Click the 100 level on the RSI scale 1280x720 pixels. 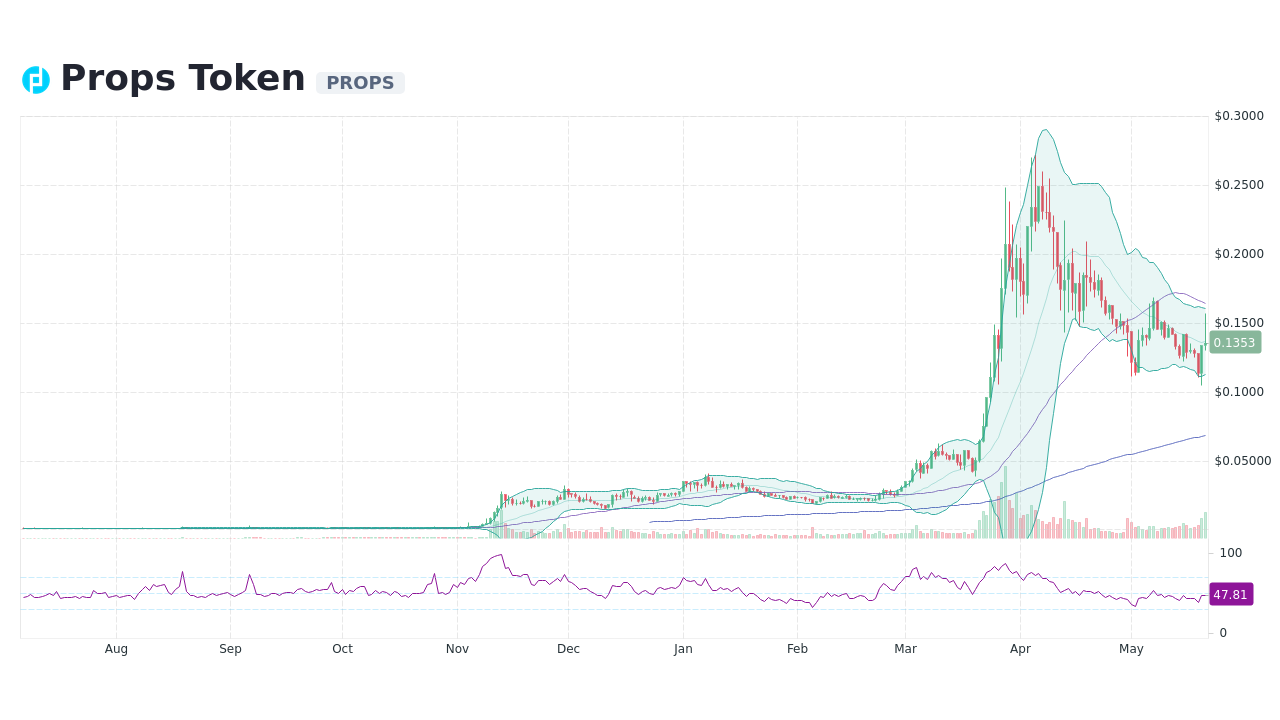(1229, 553)
